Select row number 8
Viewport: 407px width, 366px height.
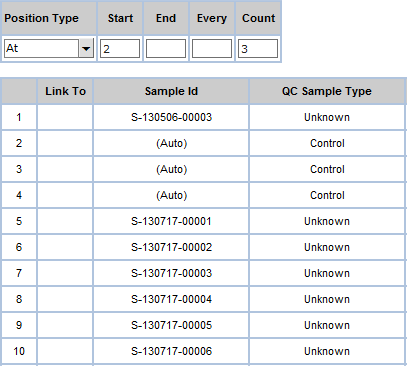(19, 299)
